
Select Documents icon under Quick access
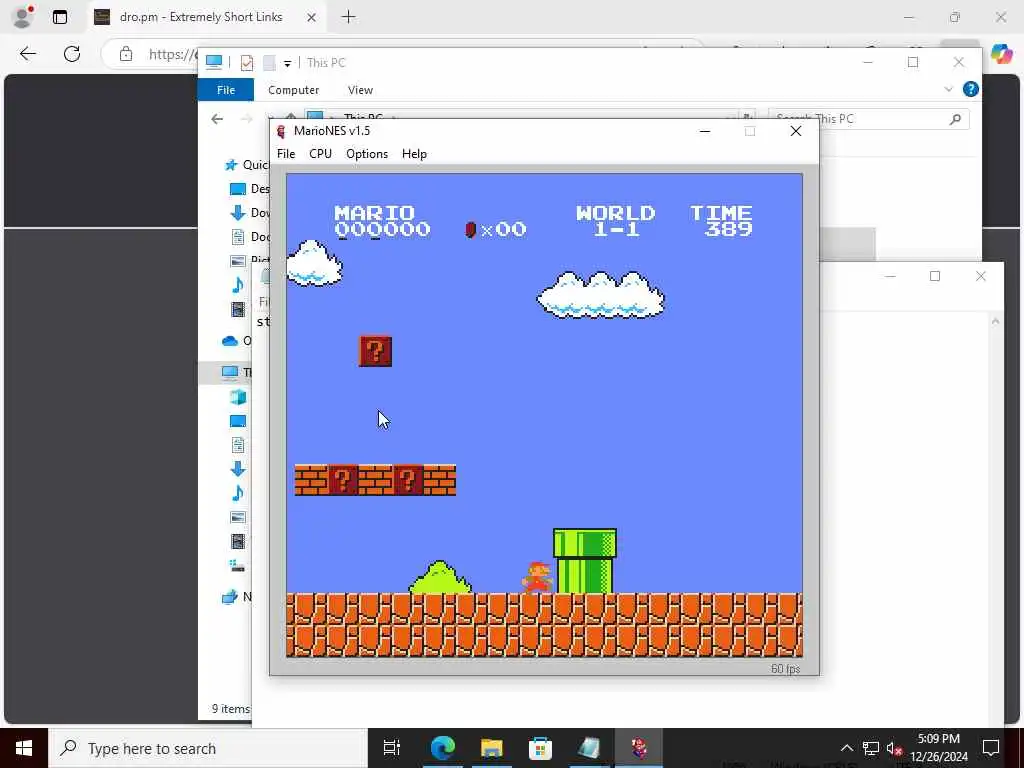(238, 236)
